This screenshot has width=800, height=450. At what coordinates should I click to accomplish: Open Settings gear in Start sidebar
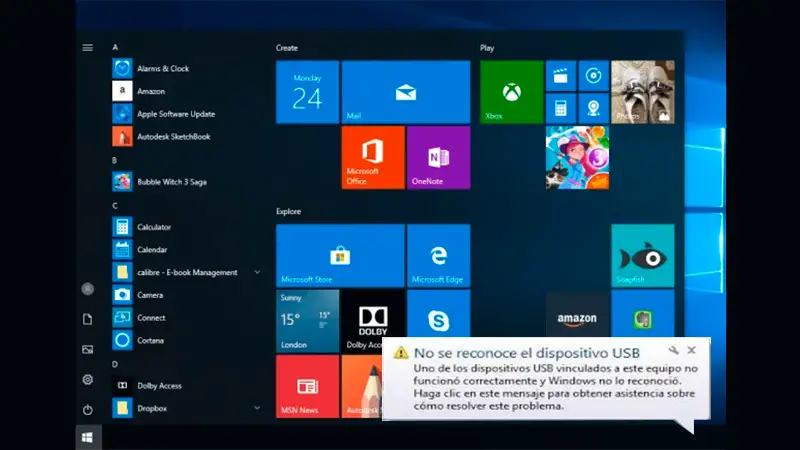point(88,380)
